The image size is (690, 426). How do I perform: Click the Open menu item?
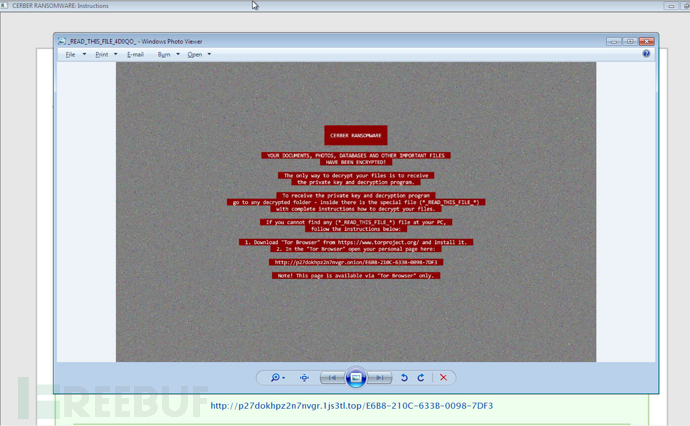tap(195, 55)
